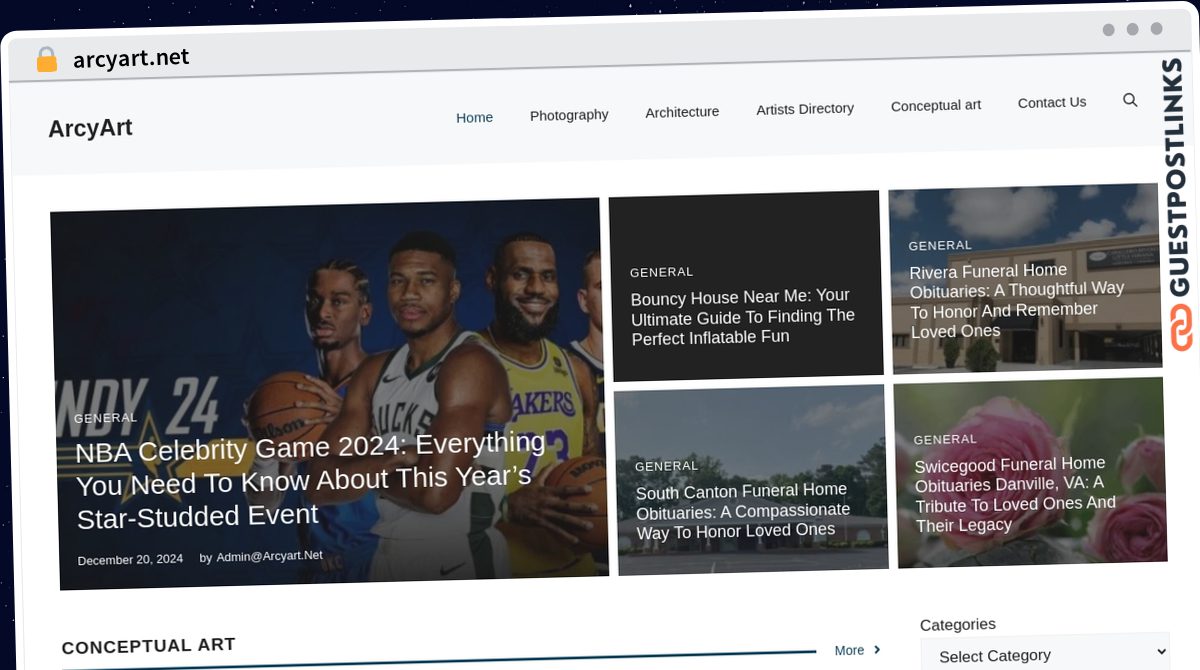
Task: Open Swicegood Funeral Home Obituaries Danville article
Action: tap(1014, 494)
